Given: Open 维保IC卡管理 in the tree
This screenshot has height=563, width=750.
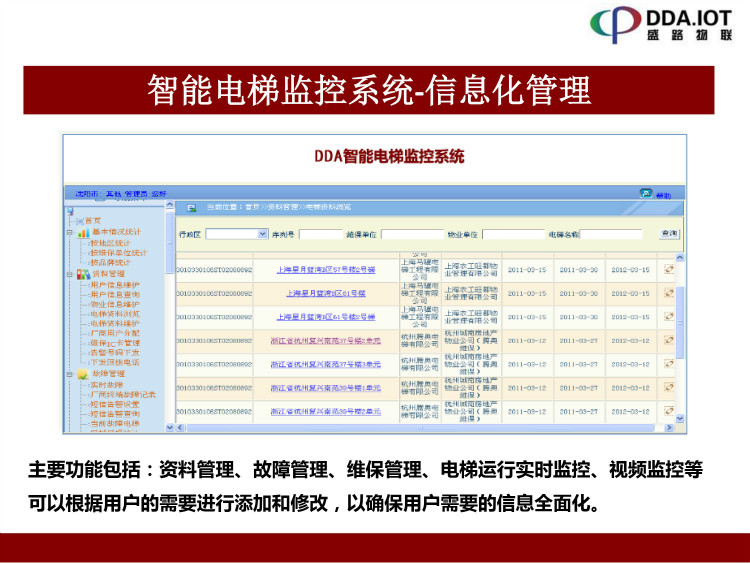Looking at the screenshot, I should click(115, 343).
